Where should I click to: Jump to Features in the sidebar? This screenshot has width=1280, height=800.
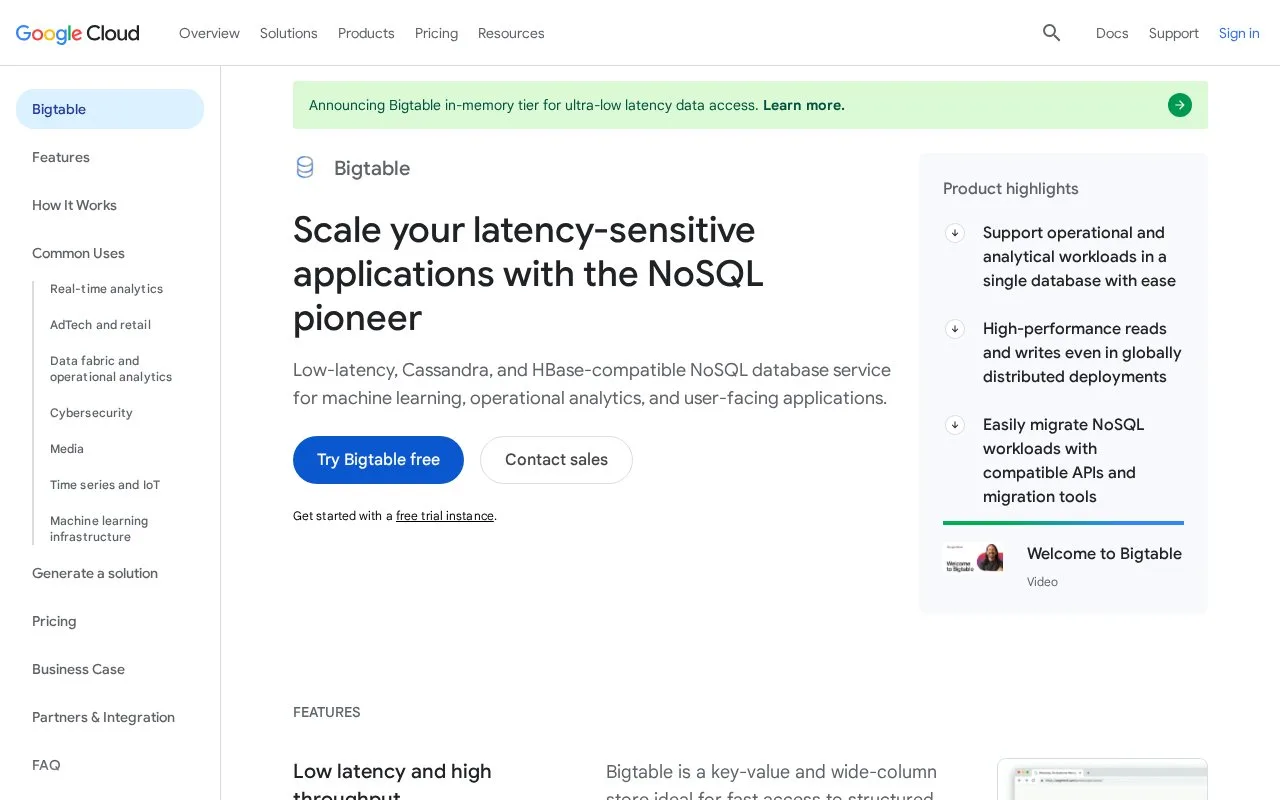pos(61,157)
